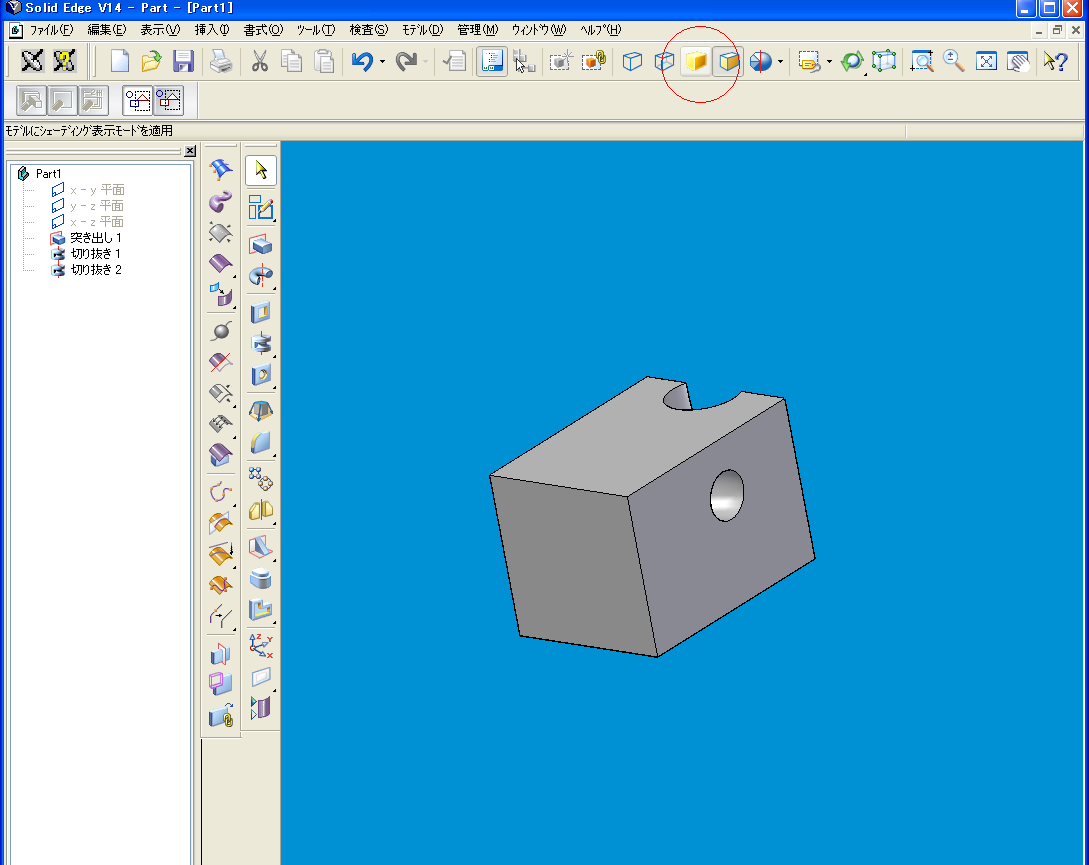Click the Pan hand icon
Screen dimensions: 1089x865
point(1018,61)
